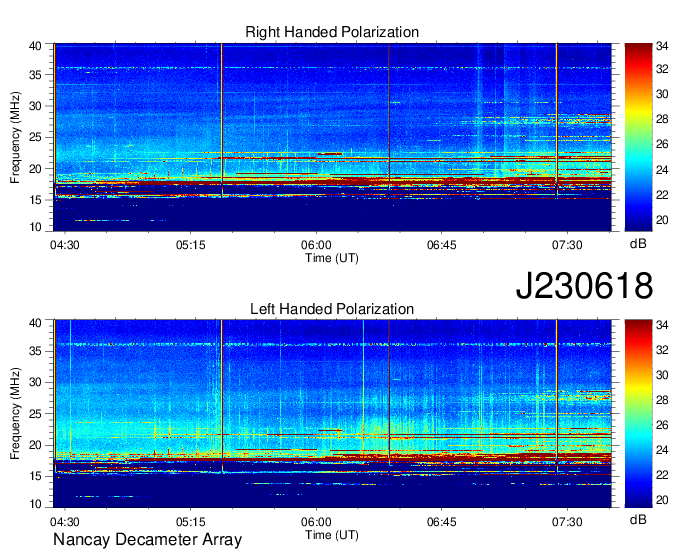Click inside the Left Handed Polarization spectrogram
The image size is (680, 552).
(x=332, y=414)
